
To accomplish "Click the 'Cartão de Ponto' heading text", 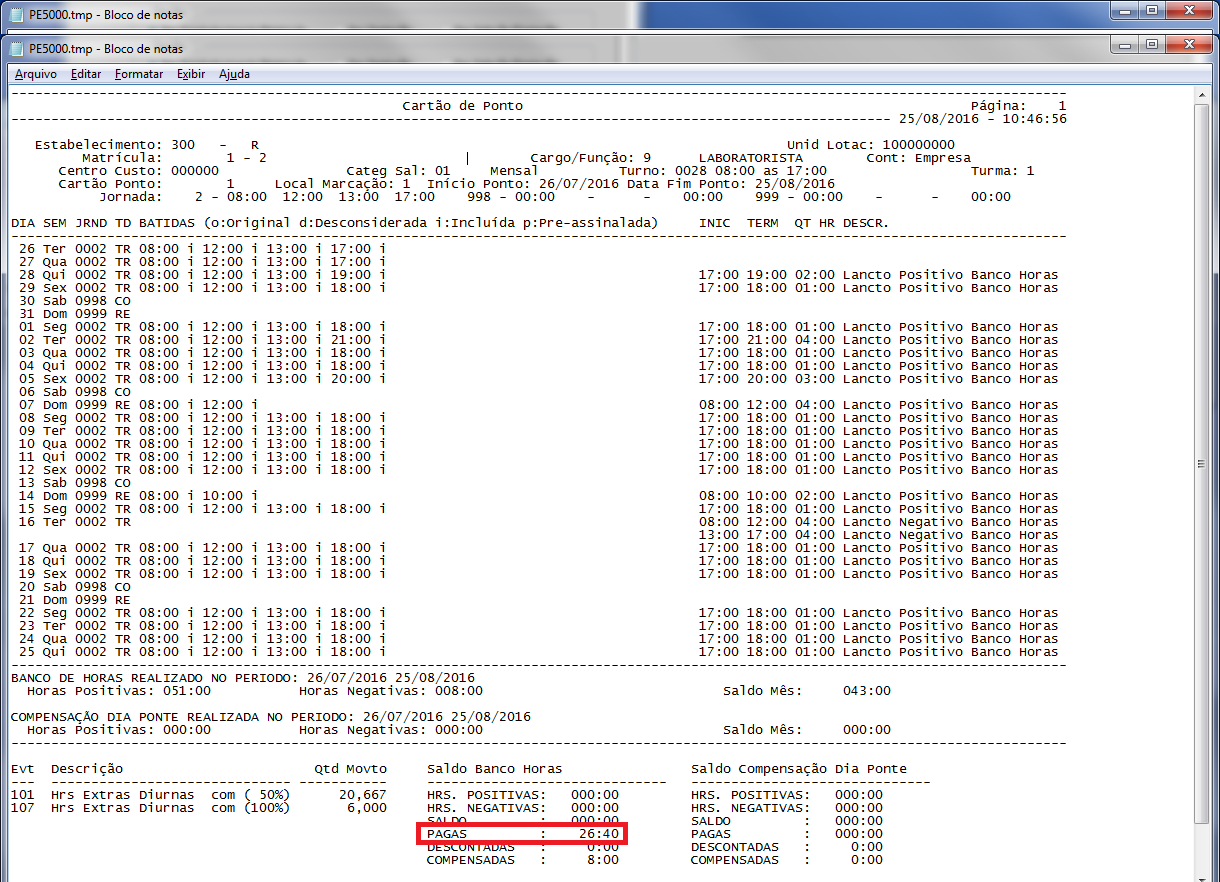I will (462, 106).
